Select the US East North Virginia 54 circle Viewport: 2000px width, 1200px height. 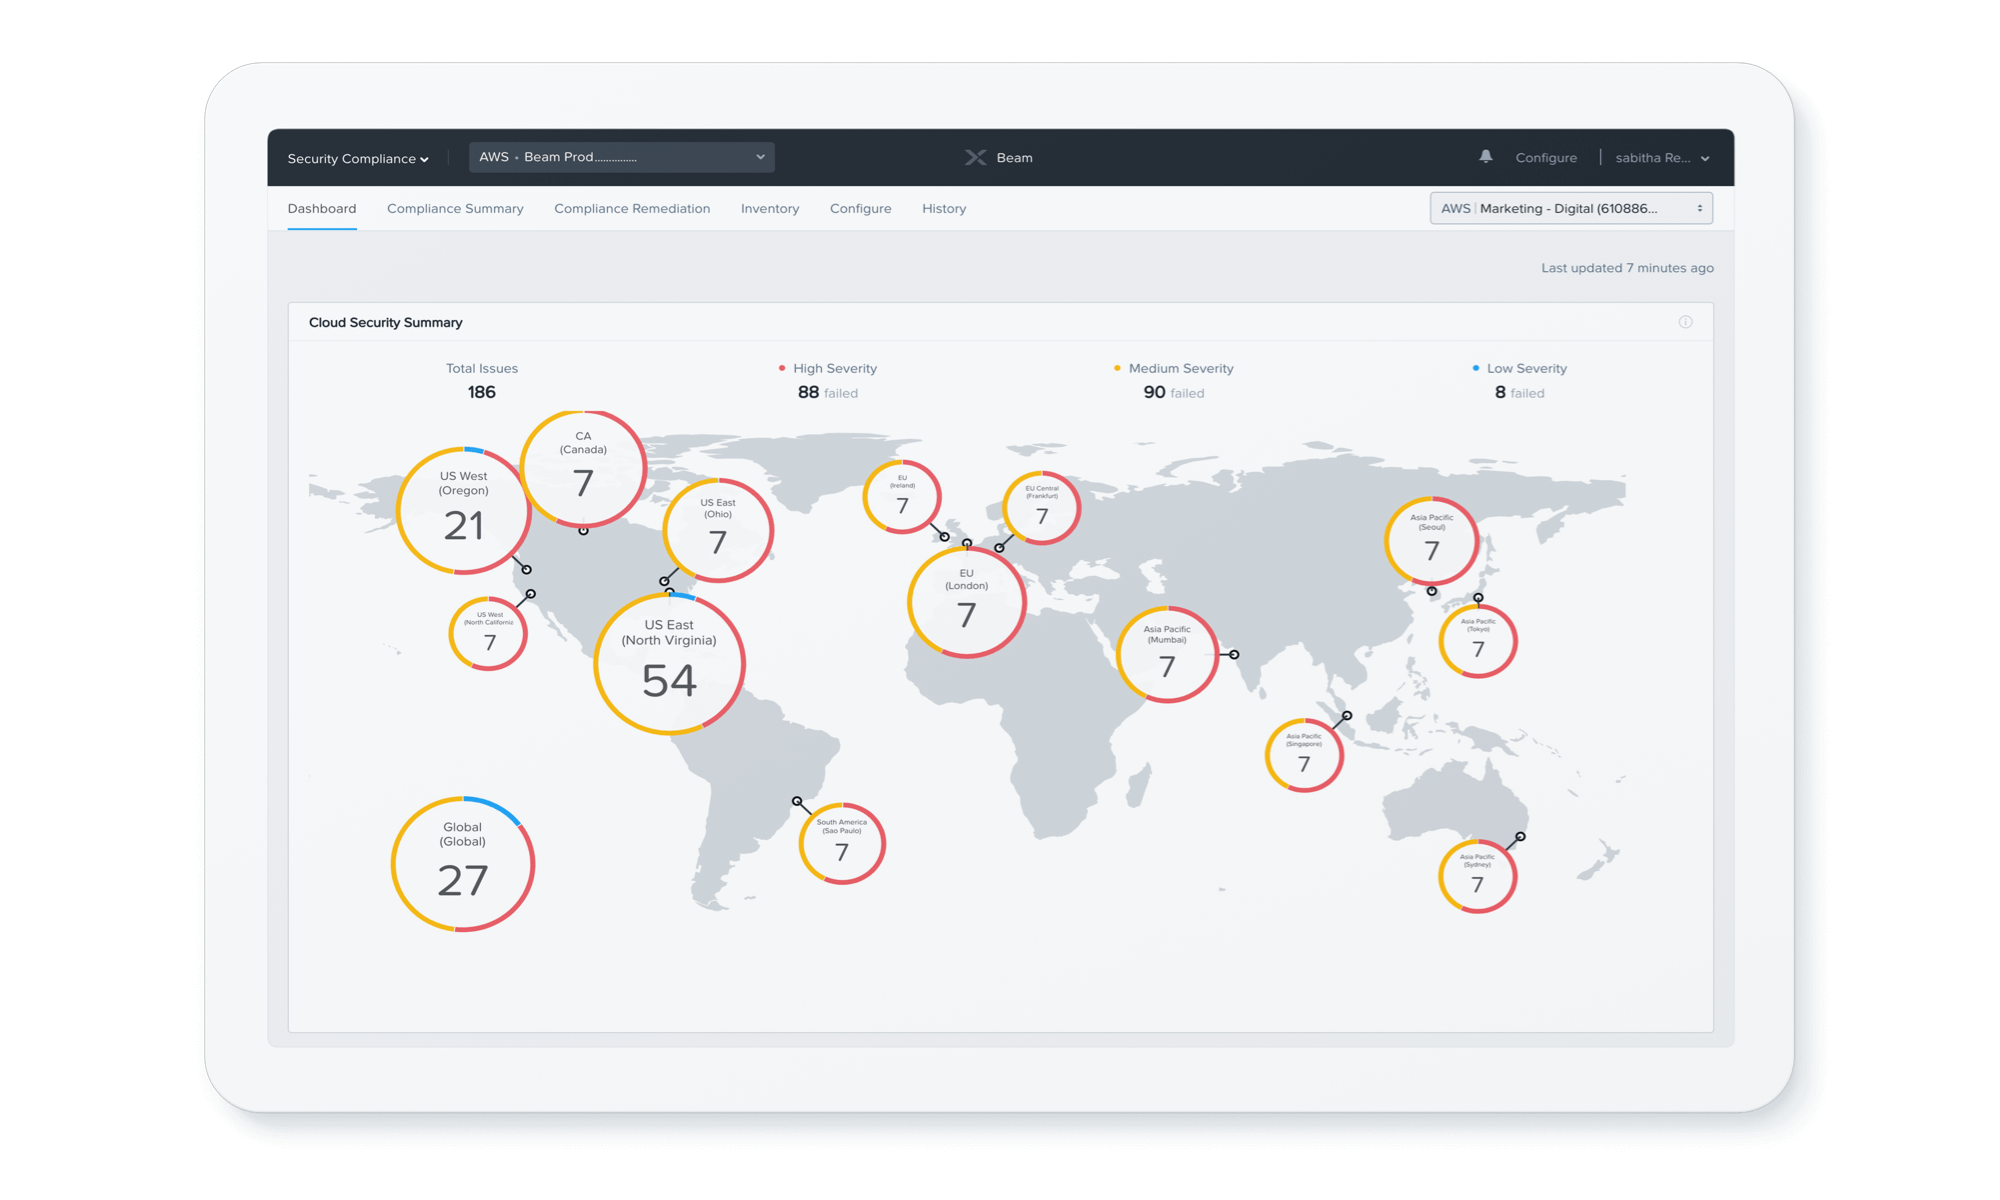669,664
